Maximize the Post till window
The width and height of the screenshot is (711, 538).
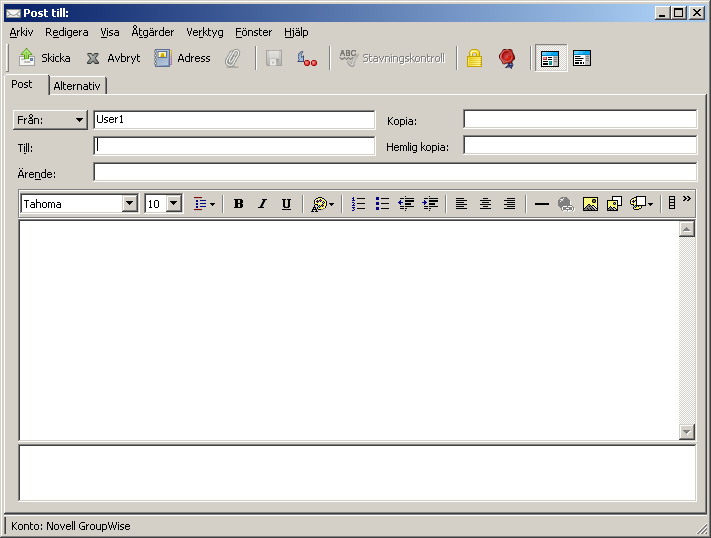click(679, 13)
